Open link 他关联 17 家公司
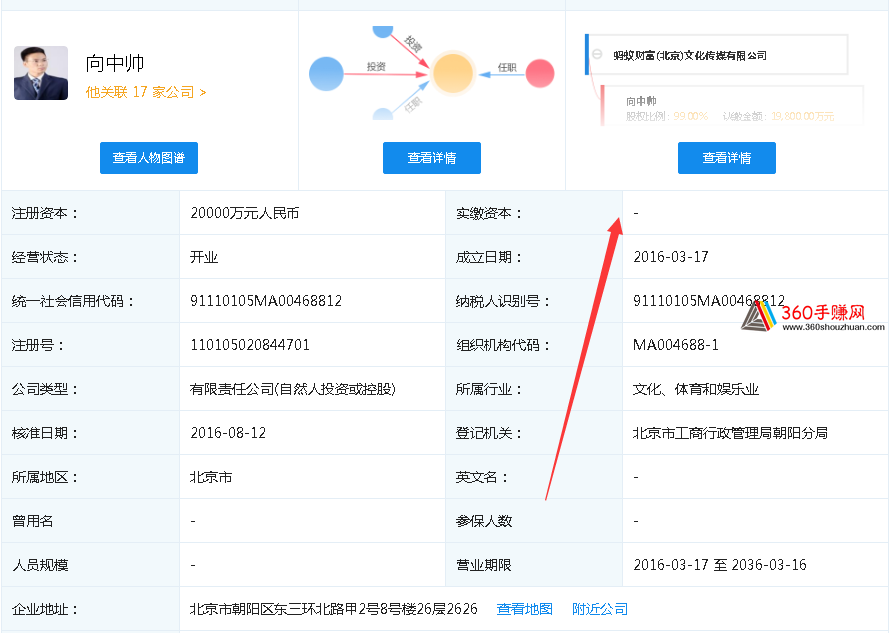This screenshot has width=892, height=633. click(146, 92)
